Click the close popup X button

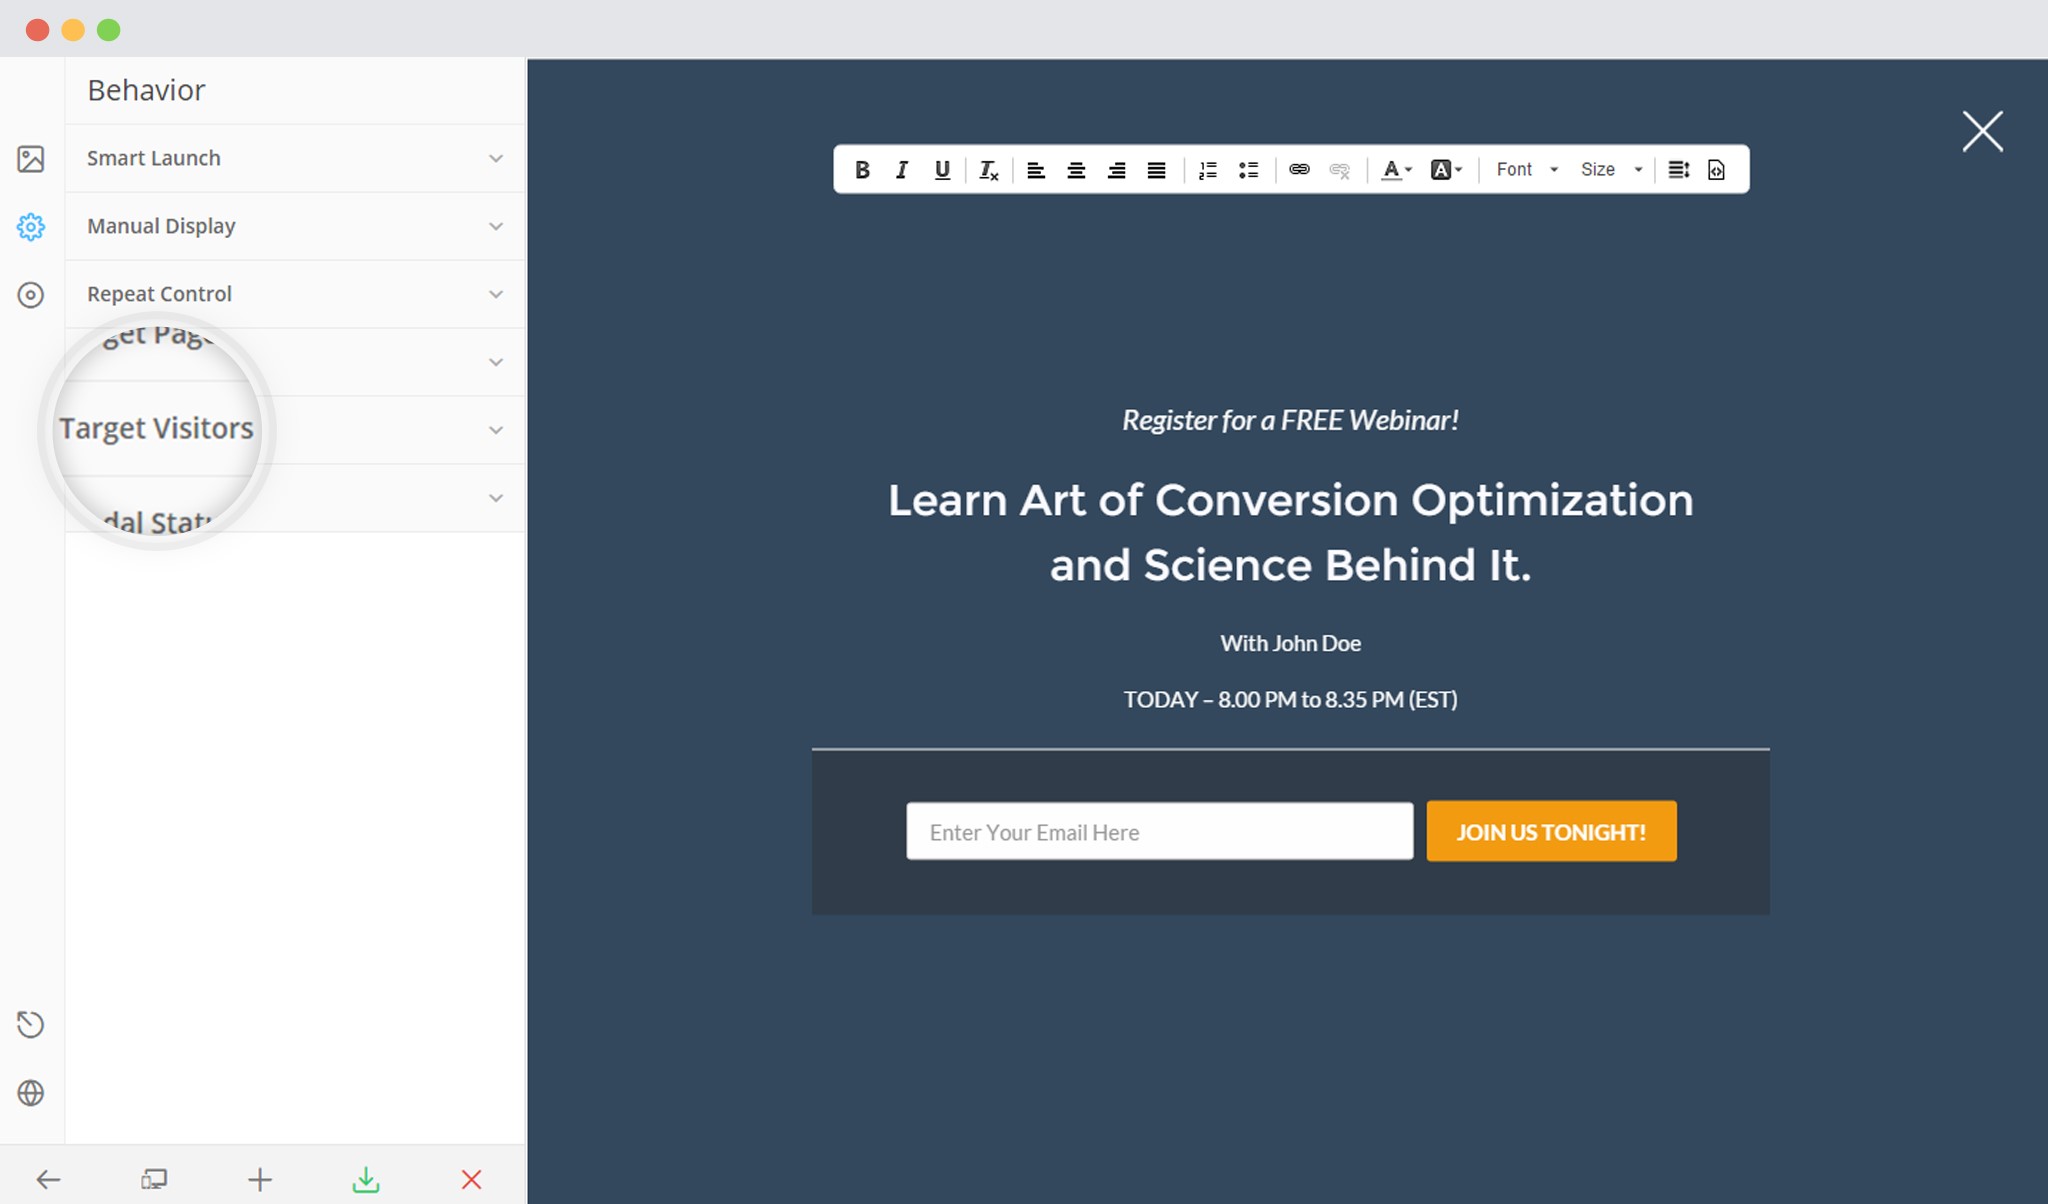[1984, 129]
